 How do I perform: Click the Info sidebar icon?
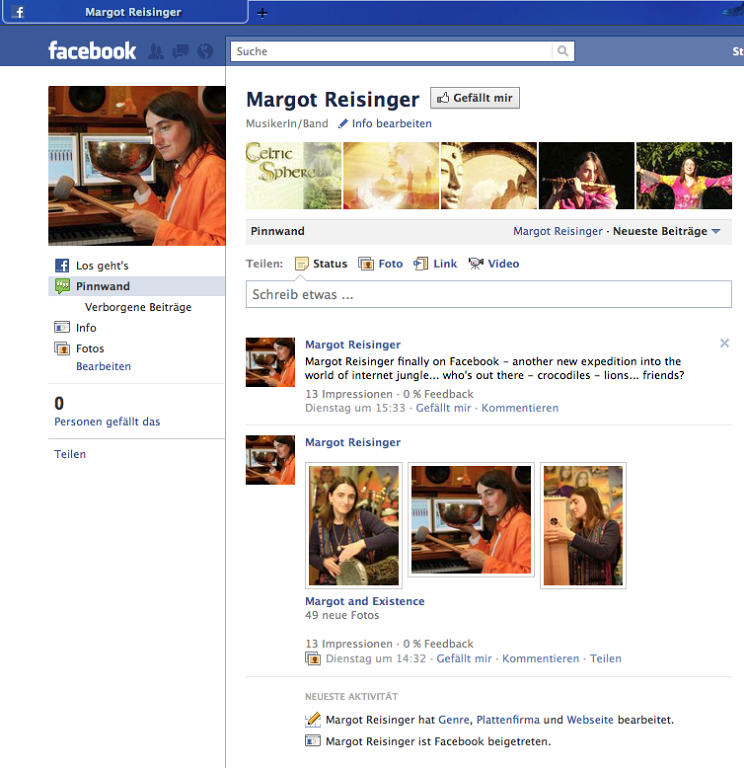(x=62, y=327)
